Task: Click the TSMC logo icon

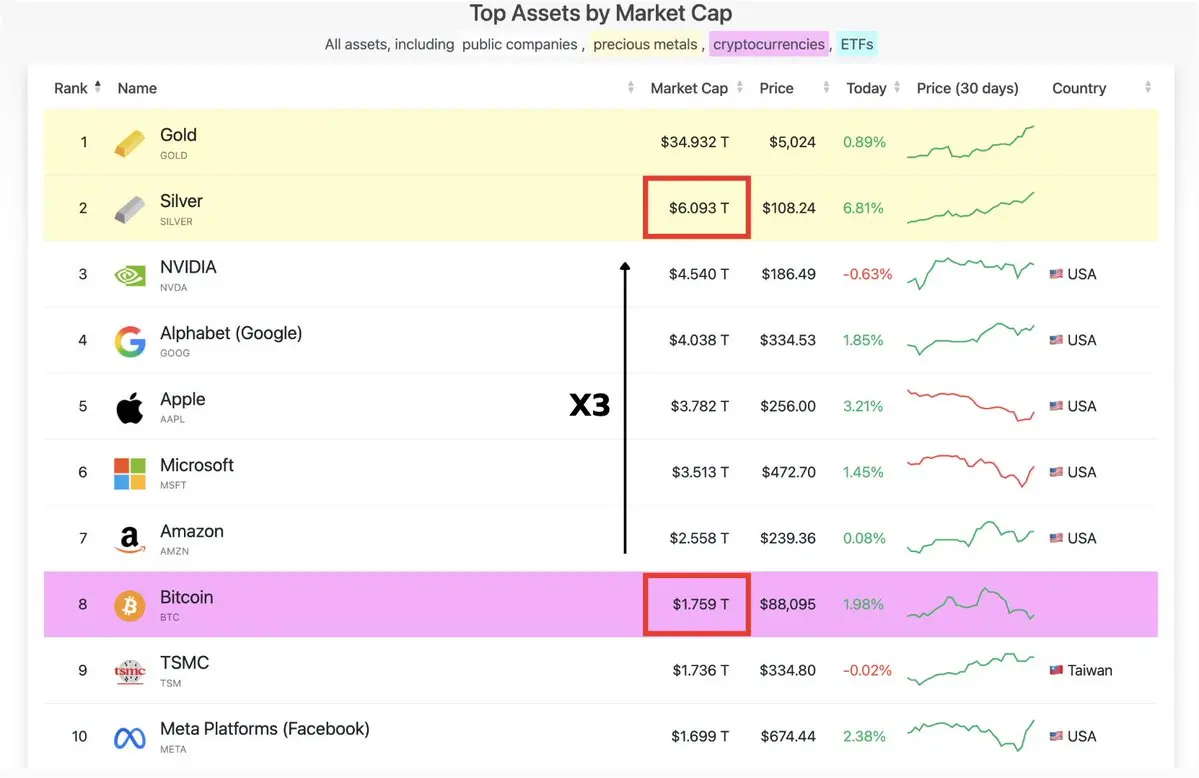Action: pyautogui.click(x=130, y=671)
